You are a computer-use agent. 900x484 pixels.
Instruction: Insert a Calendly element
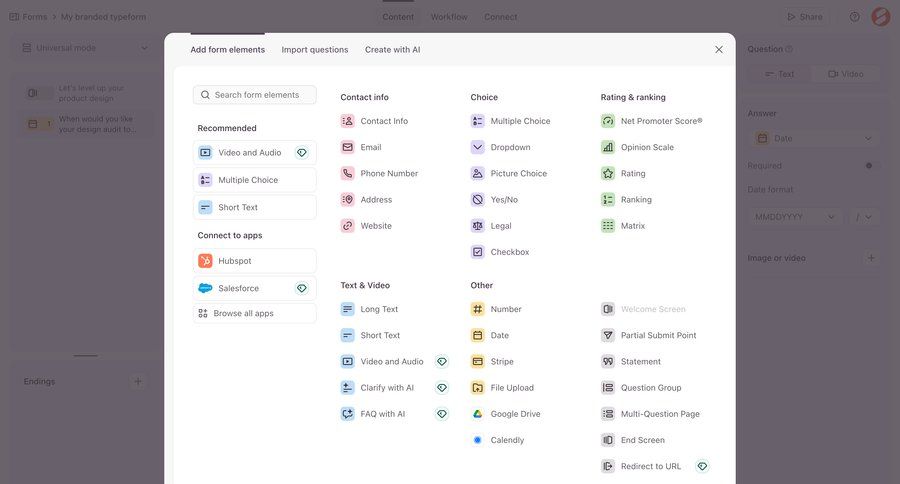pyautogui.click(x=497, y=440)
